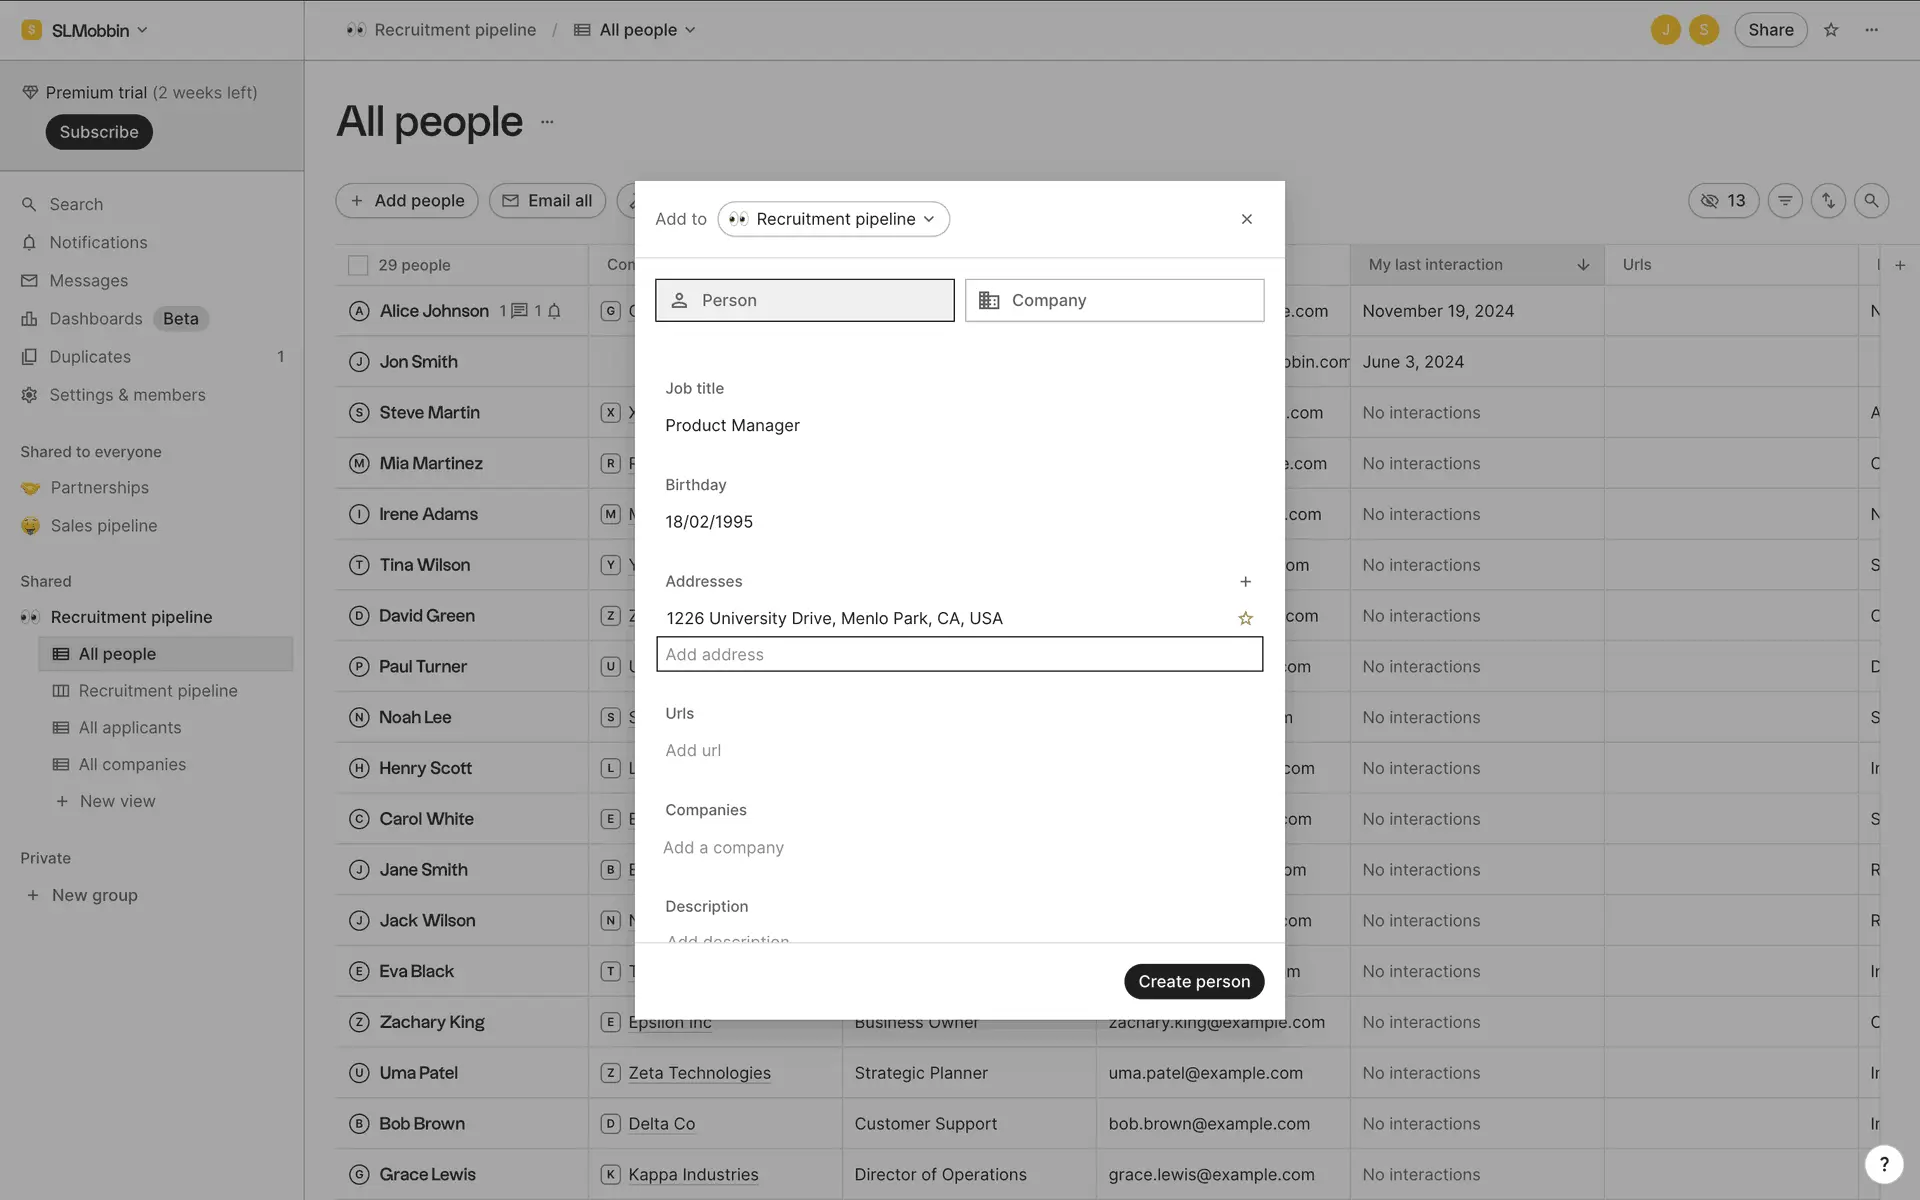This screenshot has height=1200, width=1920.
Task: Expand the All people view breadcrumb dropdown
Action: (636, 30)
